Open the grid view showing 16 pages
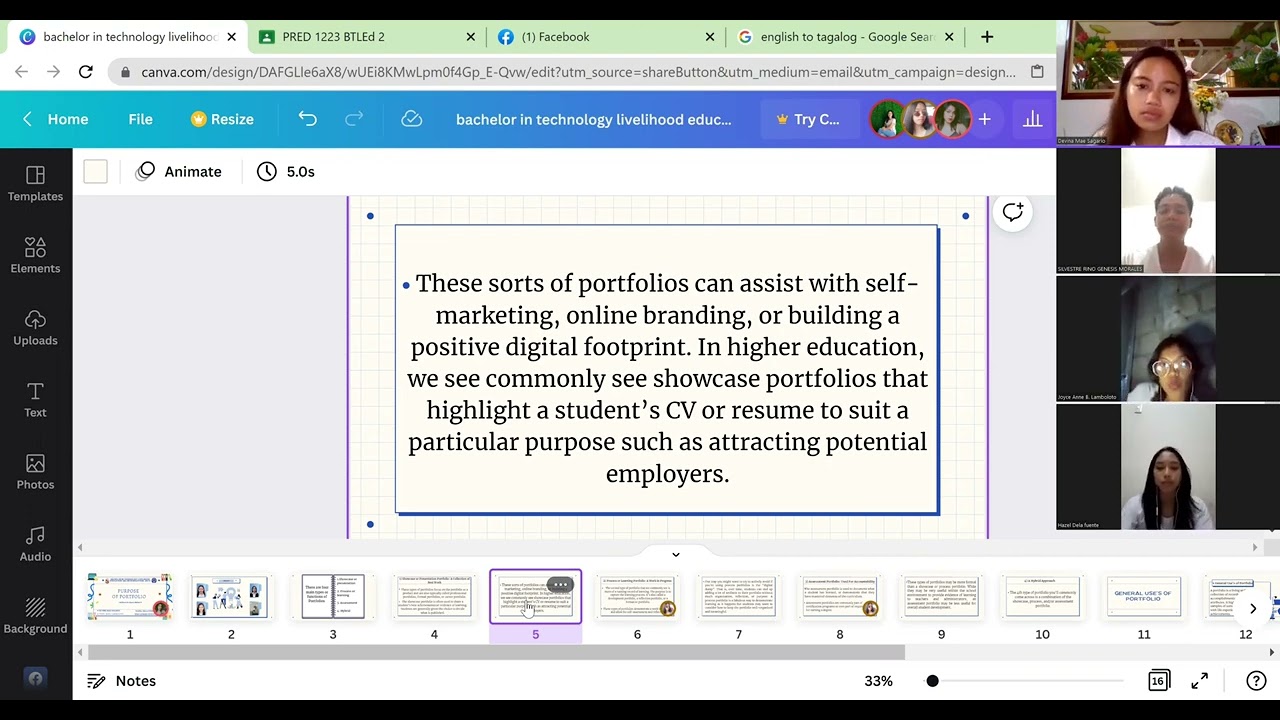 click(1157, 681)
